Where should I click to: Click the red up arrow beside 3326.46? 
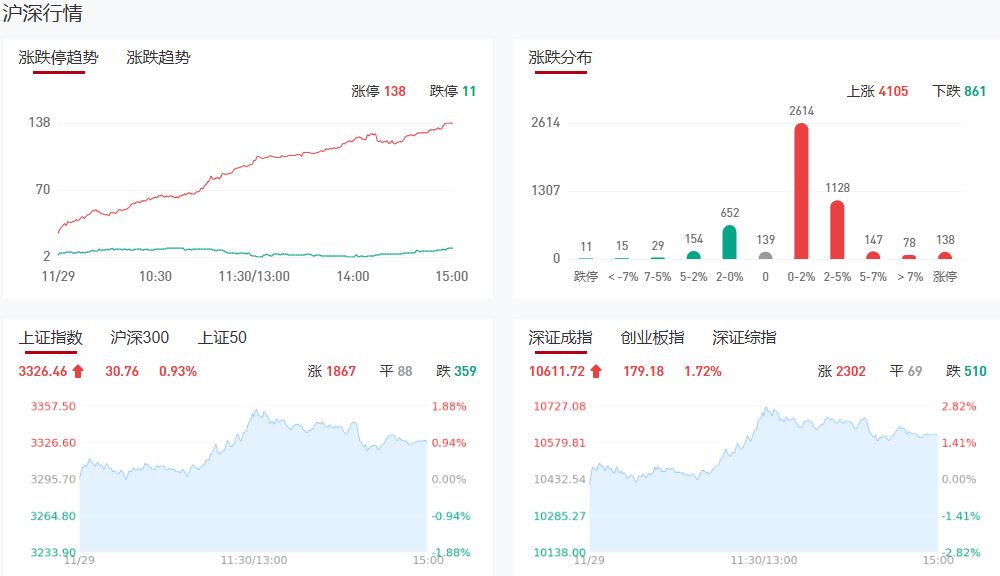pos(78,371)
